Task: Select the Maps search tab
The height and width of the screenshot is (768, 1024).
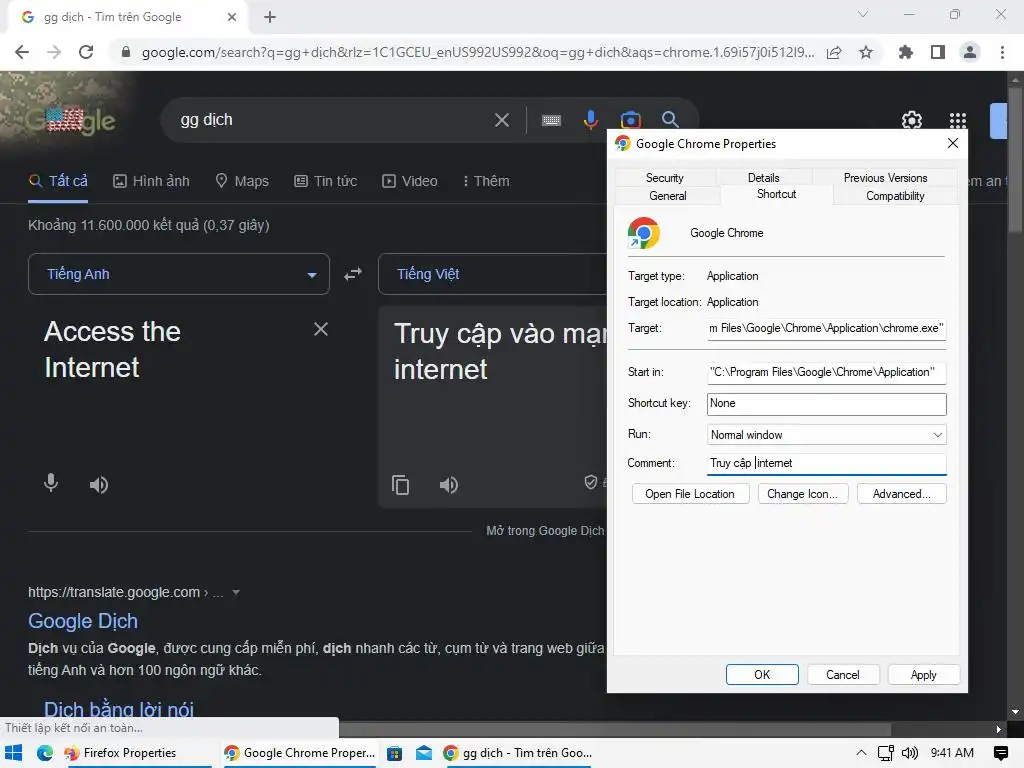Action: click(x=242, y=182)
